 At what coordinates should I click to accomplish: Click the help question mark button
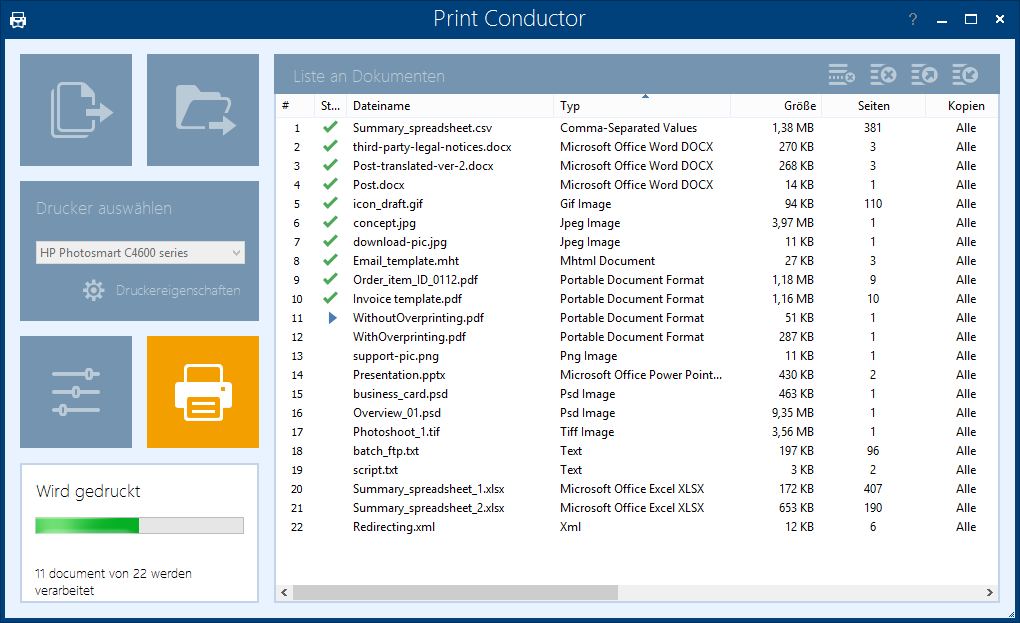(x=912, y=18)
